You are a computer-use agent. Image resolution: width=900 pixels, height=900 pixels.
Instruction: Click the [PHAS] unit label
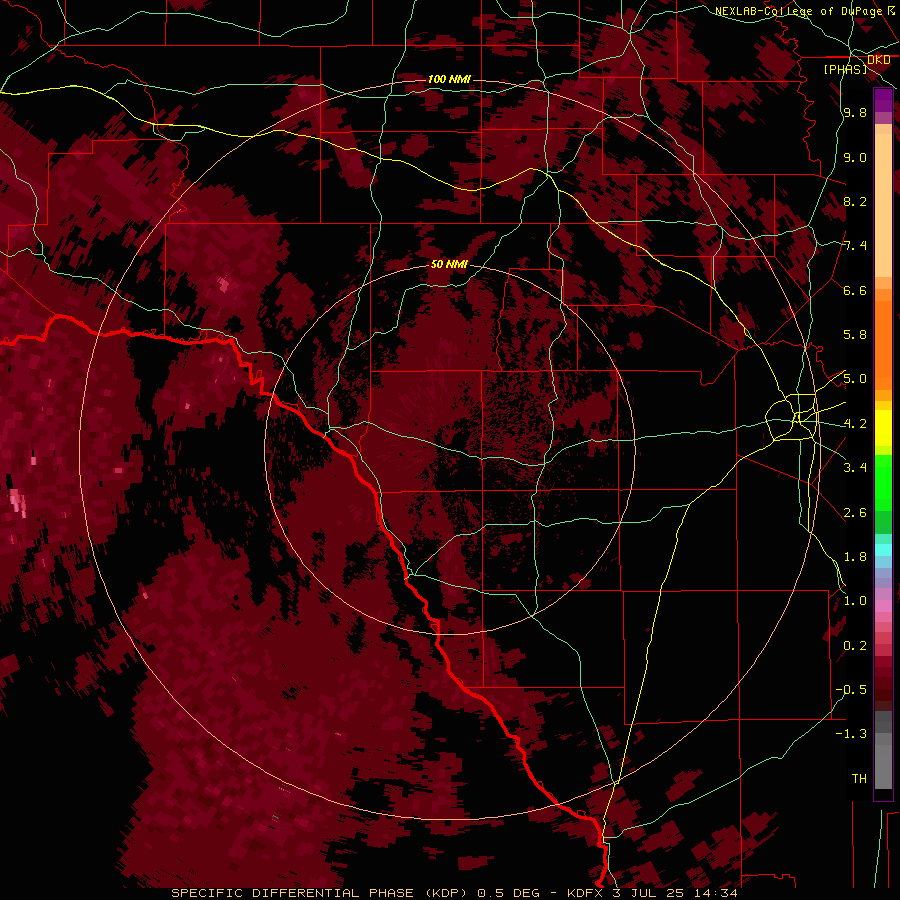[845, 69]
